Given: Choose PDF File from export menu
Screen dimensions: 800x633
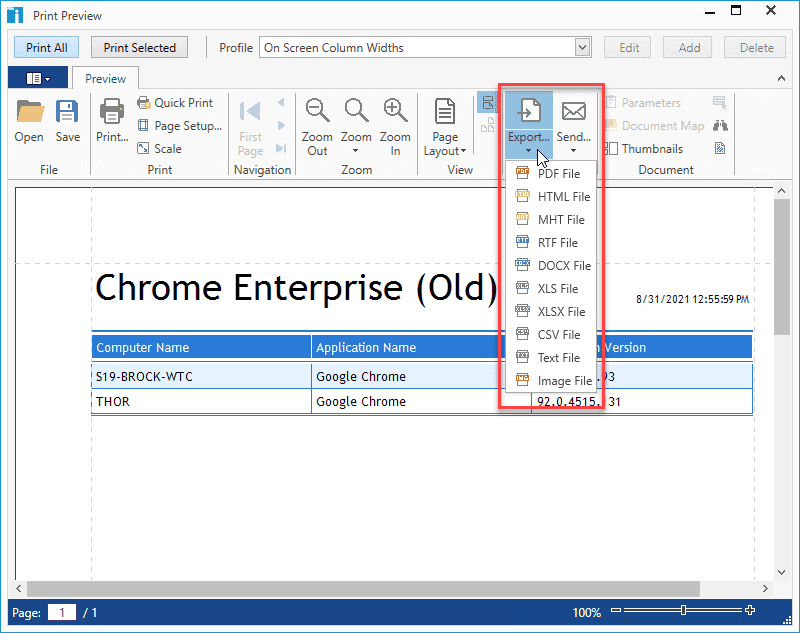Looking at the screenshot, I should [551, 173].
